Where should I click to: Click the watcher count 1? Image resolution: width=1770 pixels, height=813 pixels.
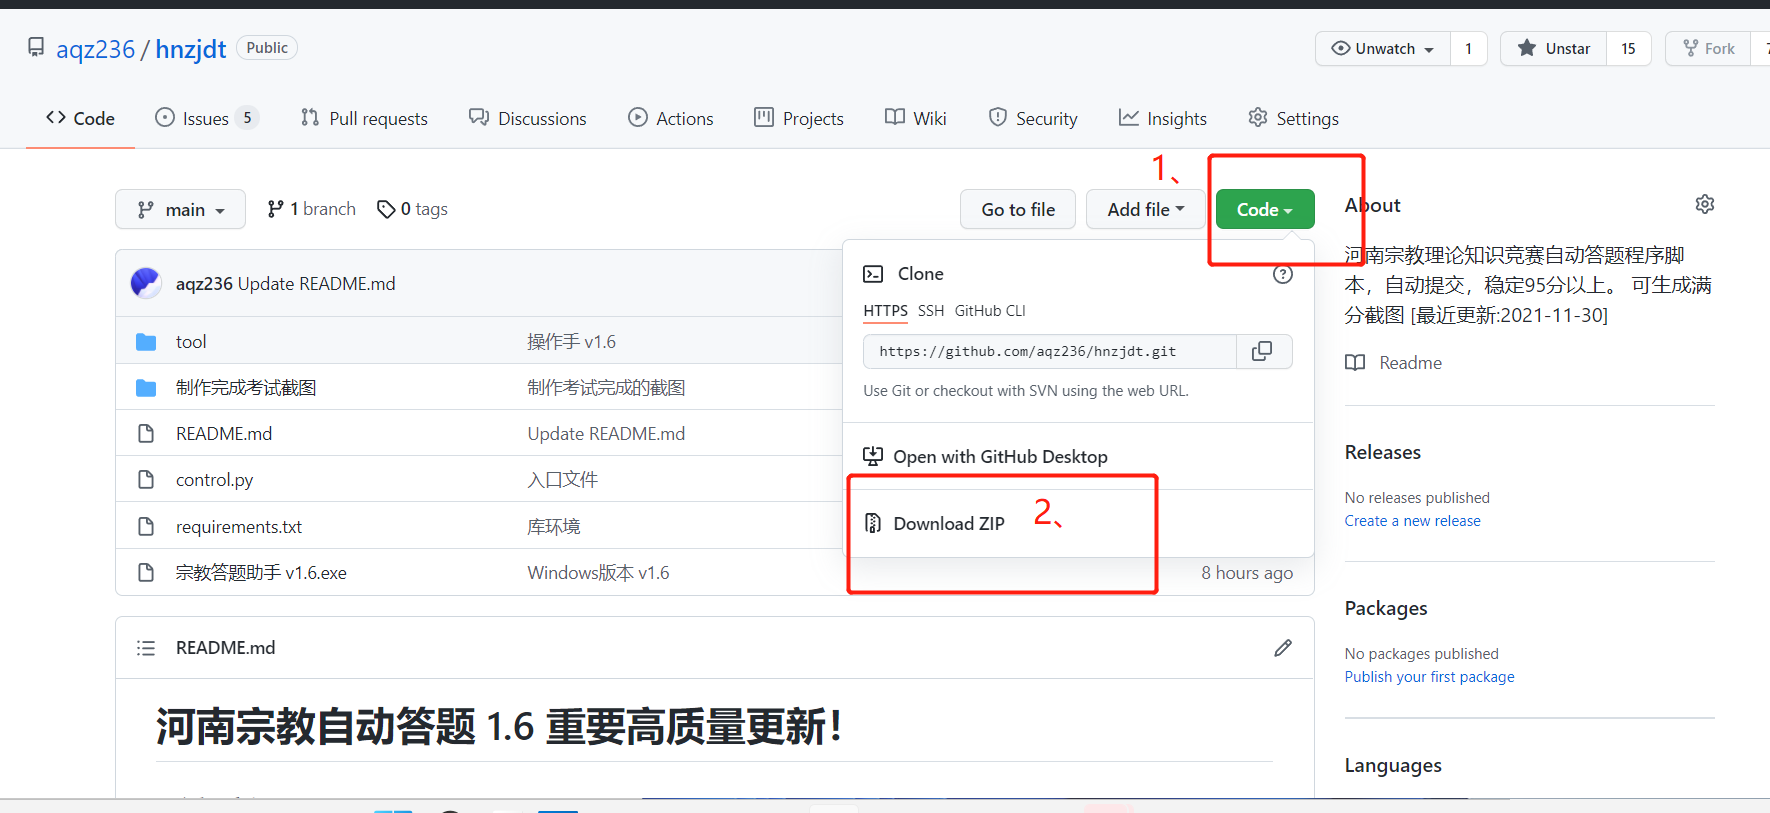click(1468, 48)
